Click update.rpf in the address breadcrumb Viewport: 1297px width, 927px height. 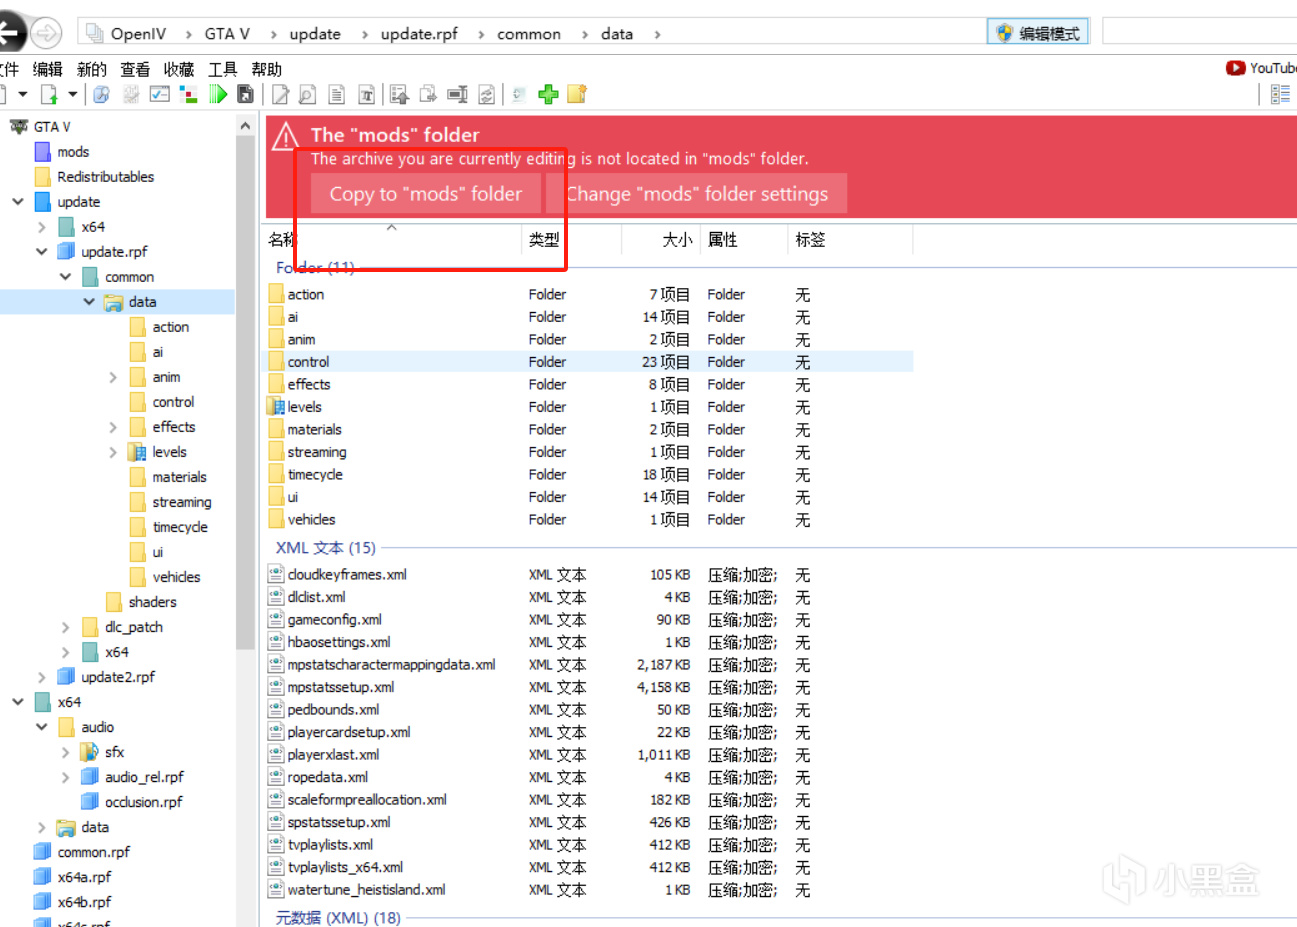pyautogui.click(x=419, y=34)
